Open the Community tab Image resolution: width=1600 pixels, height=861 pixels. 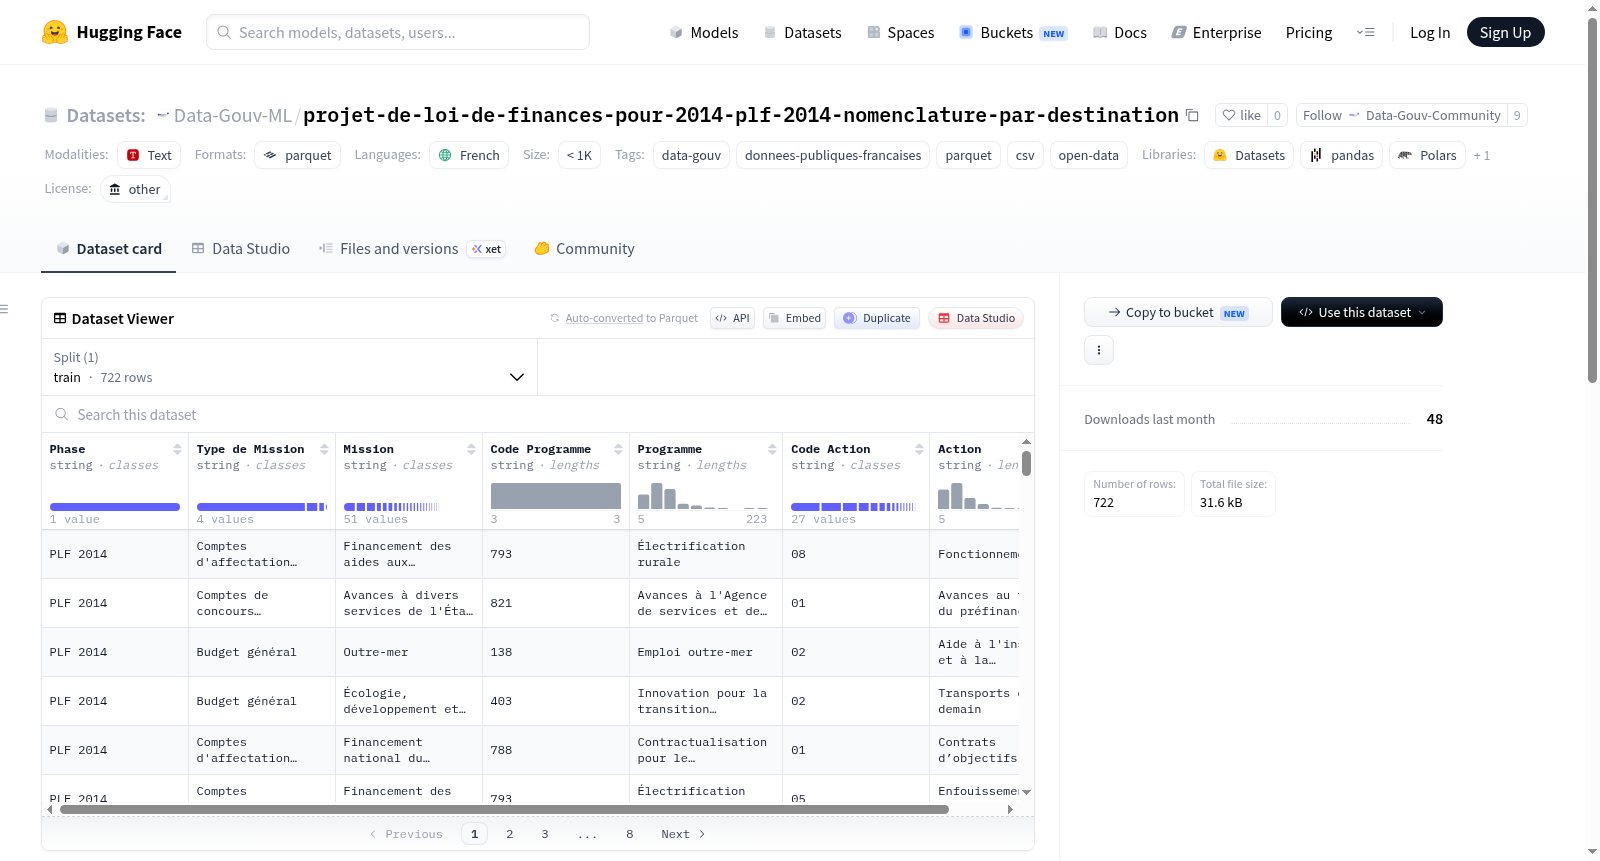[x=584, y=249]
